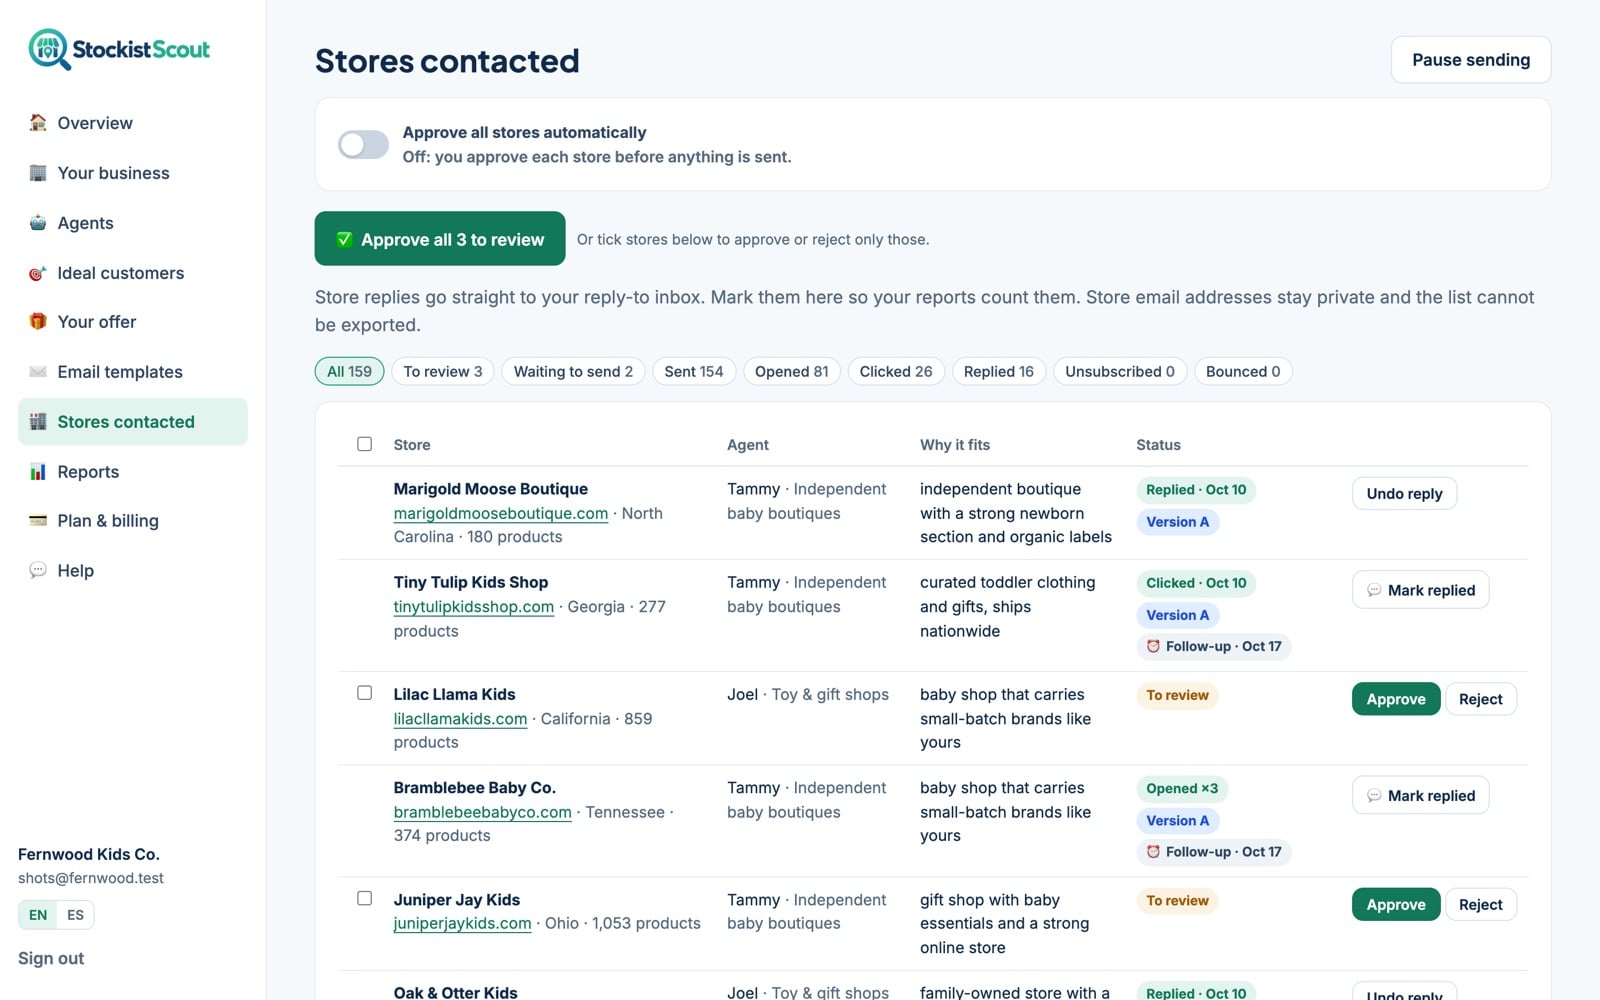This screenshot has width=1600, height=1000.
Task: Tick the Lilac Llama Kids checkbox
Action: [x=365, y=693]
